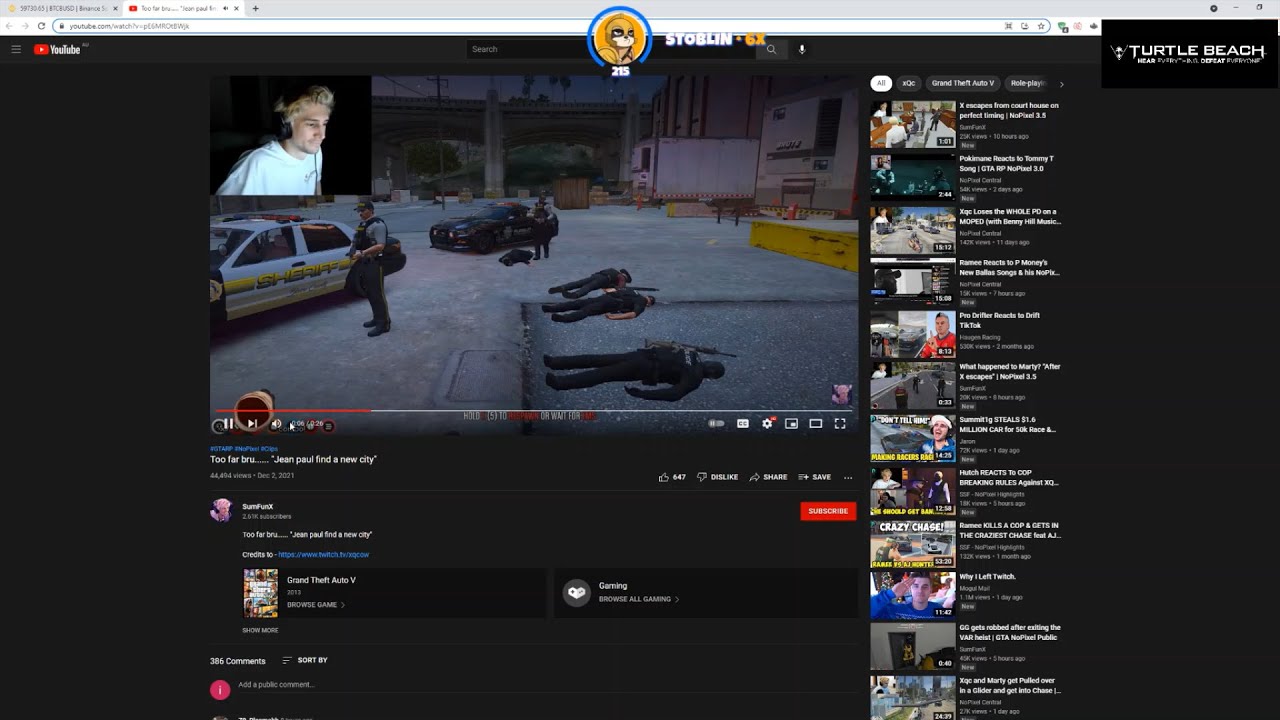1280x720 pixels.
Task: Open the comments SORT BY dropdown
Action: [x=305, y=660]
